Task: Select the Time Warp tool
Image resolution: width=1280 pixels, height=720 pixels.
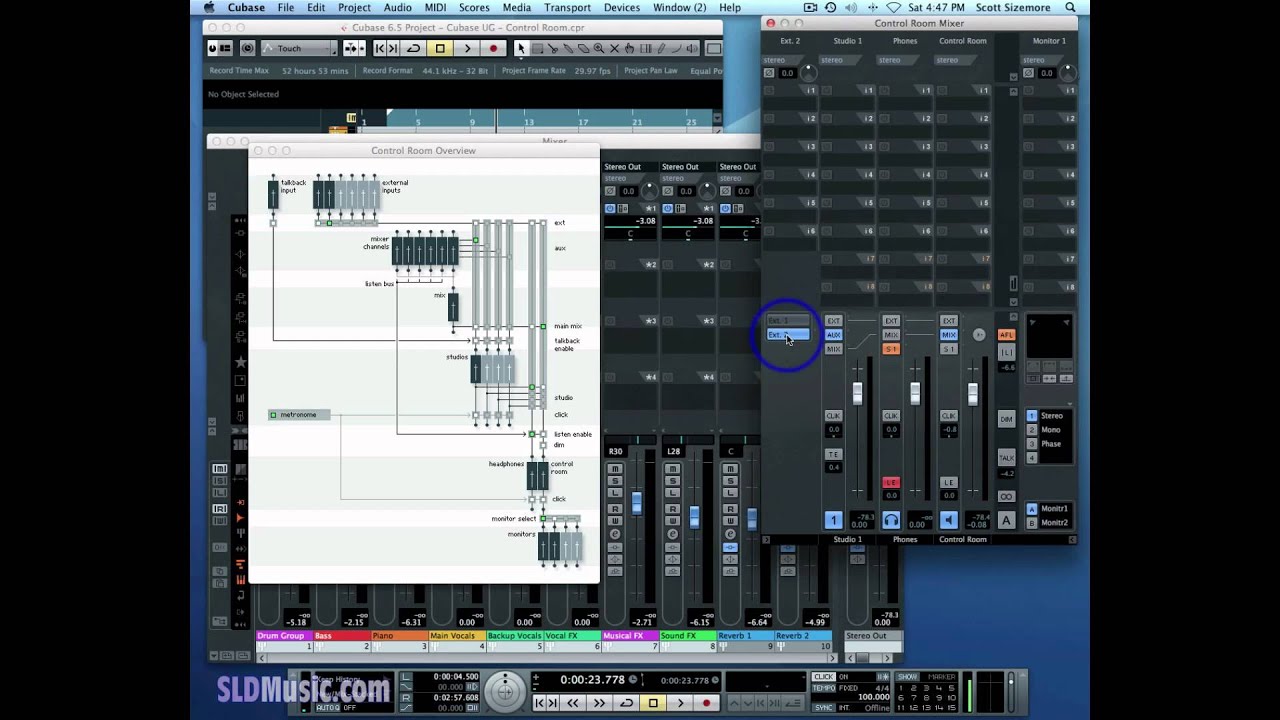Action: tap(645, 48)
